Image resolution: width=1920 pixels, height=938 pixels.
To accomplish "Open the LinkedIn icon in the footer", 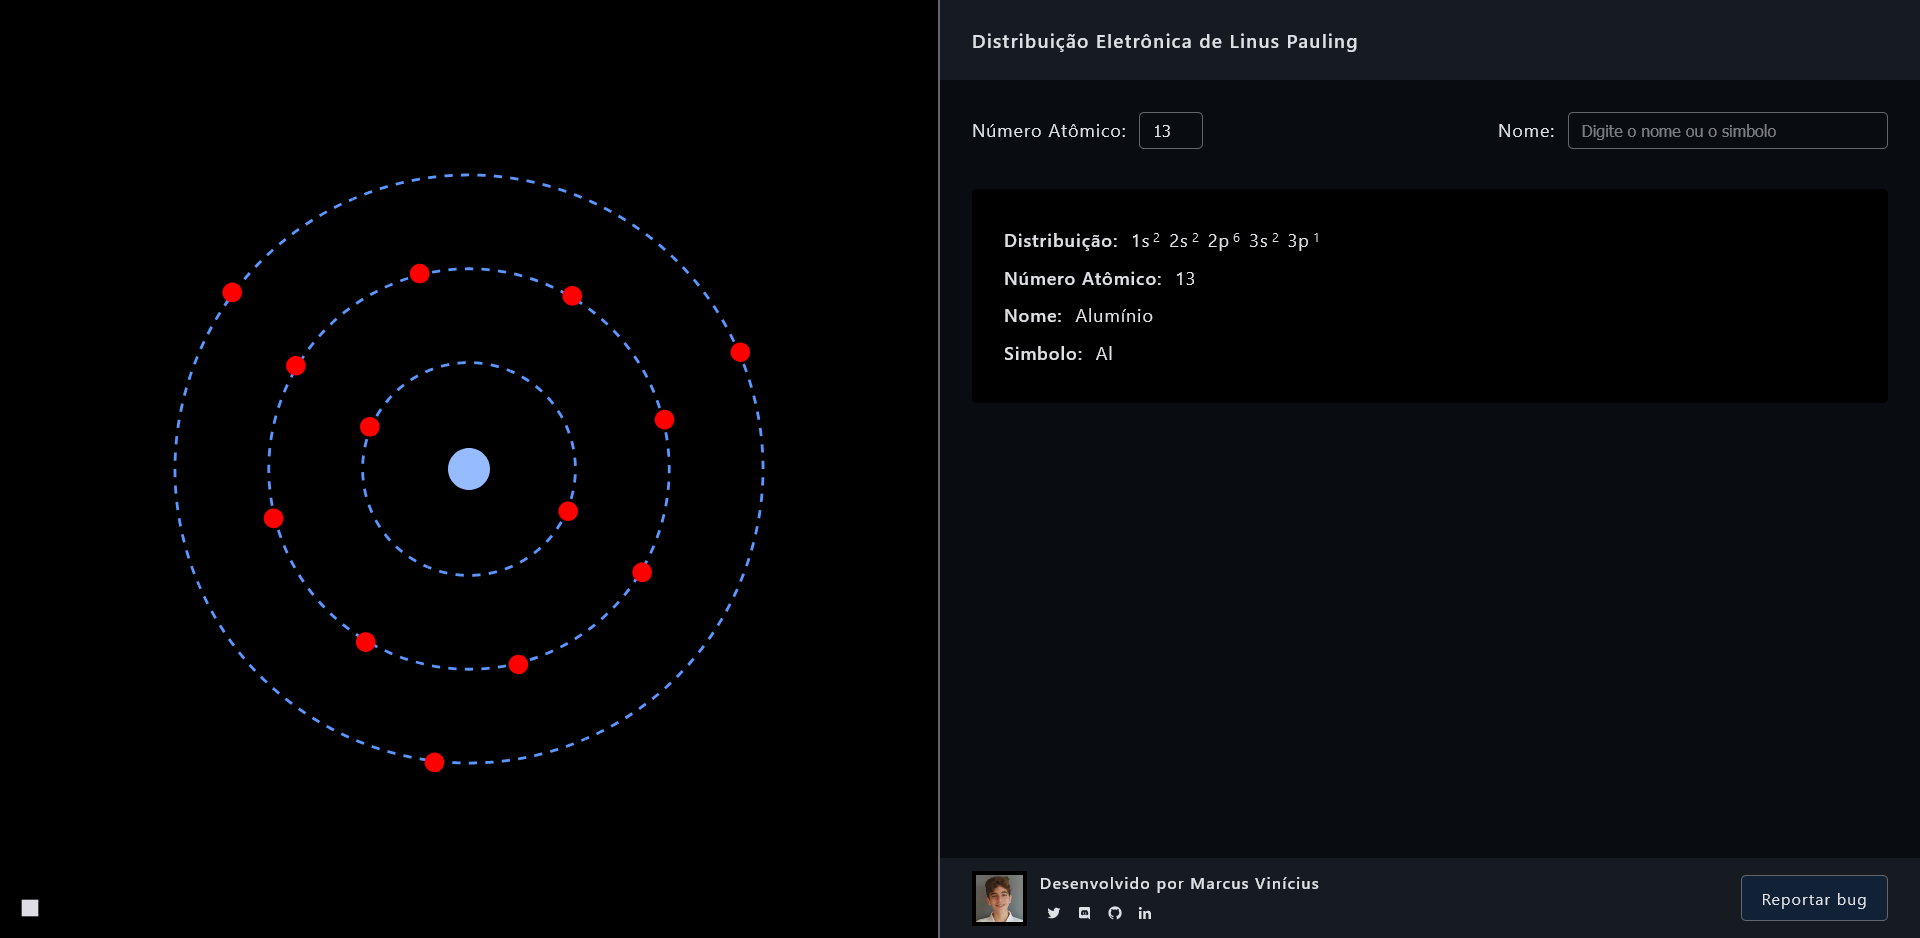I will [1145, 913].
